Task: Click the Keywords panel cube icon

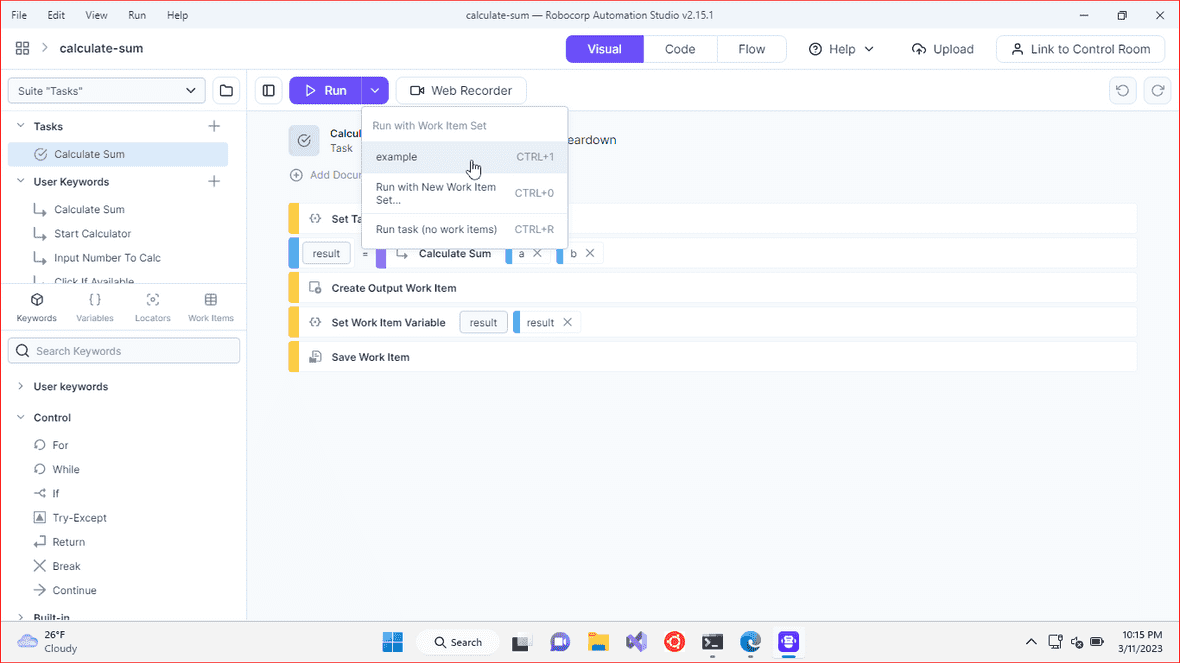Action: click(37, 298)
